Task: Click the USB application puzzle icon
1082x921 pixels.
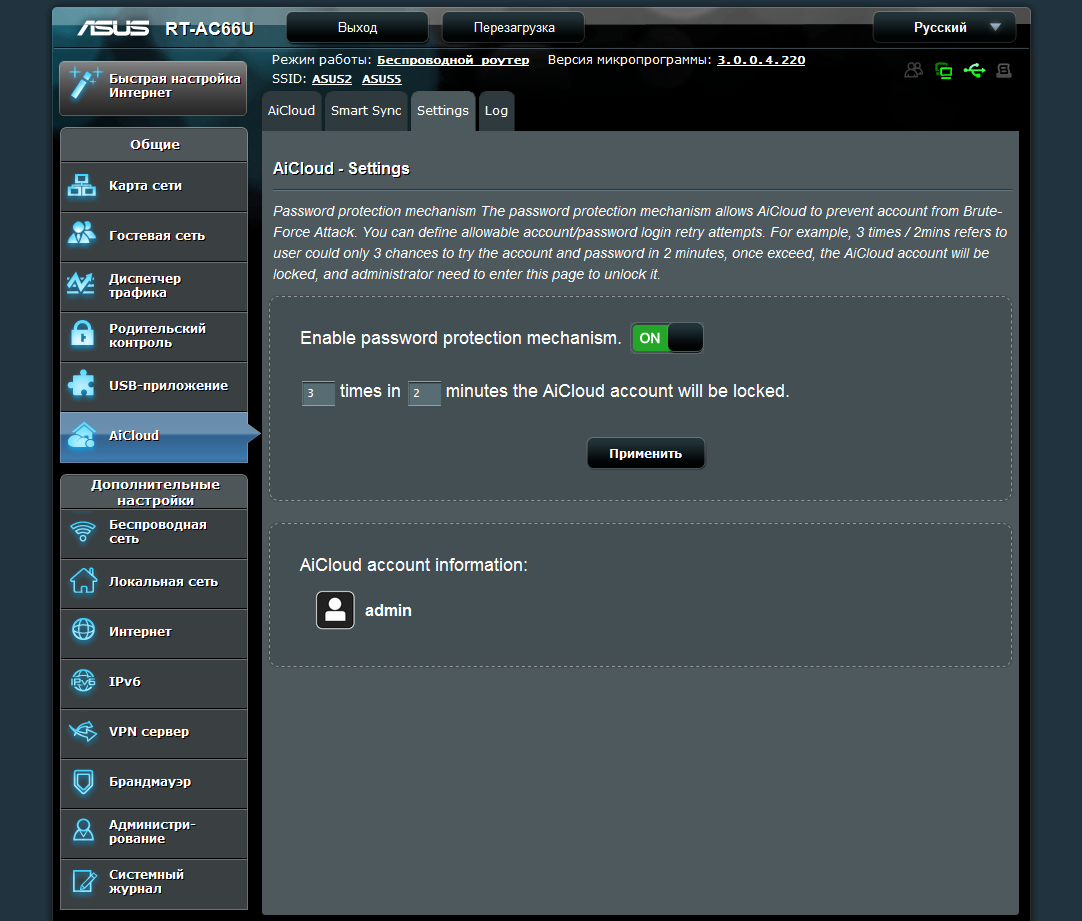Action: (x=82, y=384)
